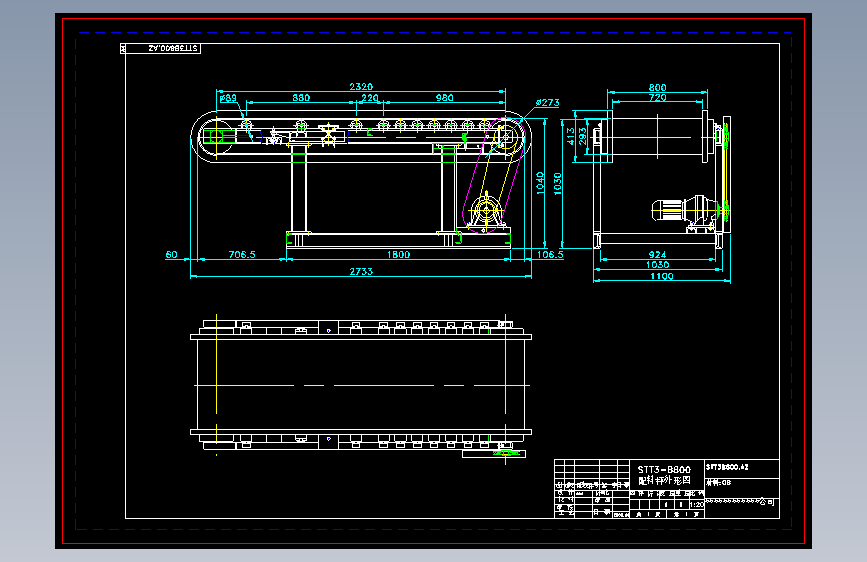Select the 2320 overall length dimension

click(361, 87)
